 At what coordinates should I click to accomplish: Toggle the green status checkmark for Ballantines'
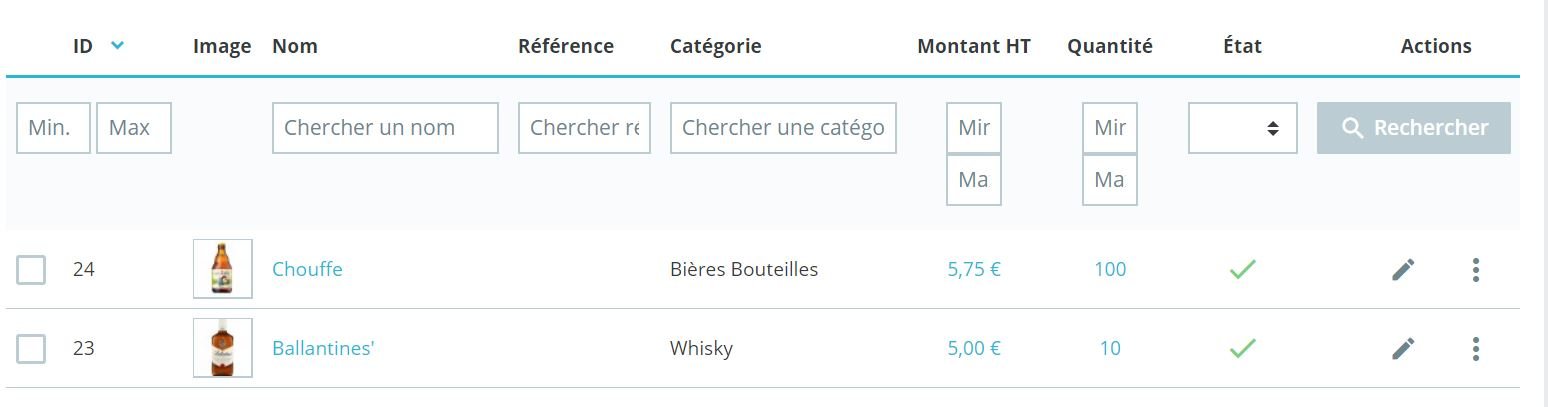tap(1242, 348)
